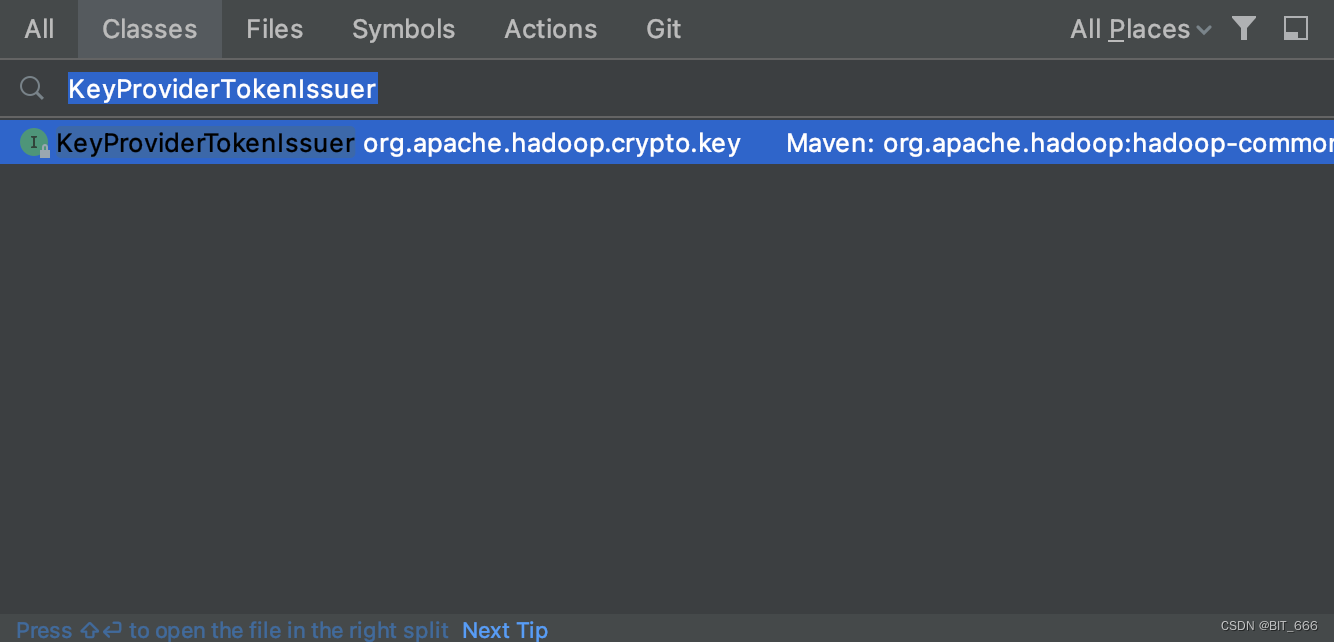Click the lock badge on the result icon
Screen dimensions: 1334x642
[43, 148]
